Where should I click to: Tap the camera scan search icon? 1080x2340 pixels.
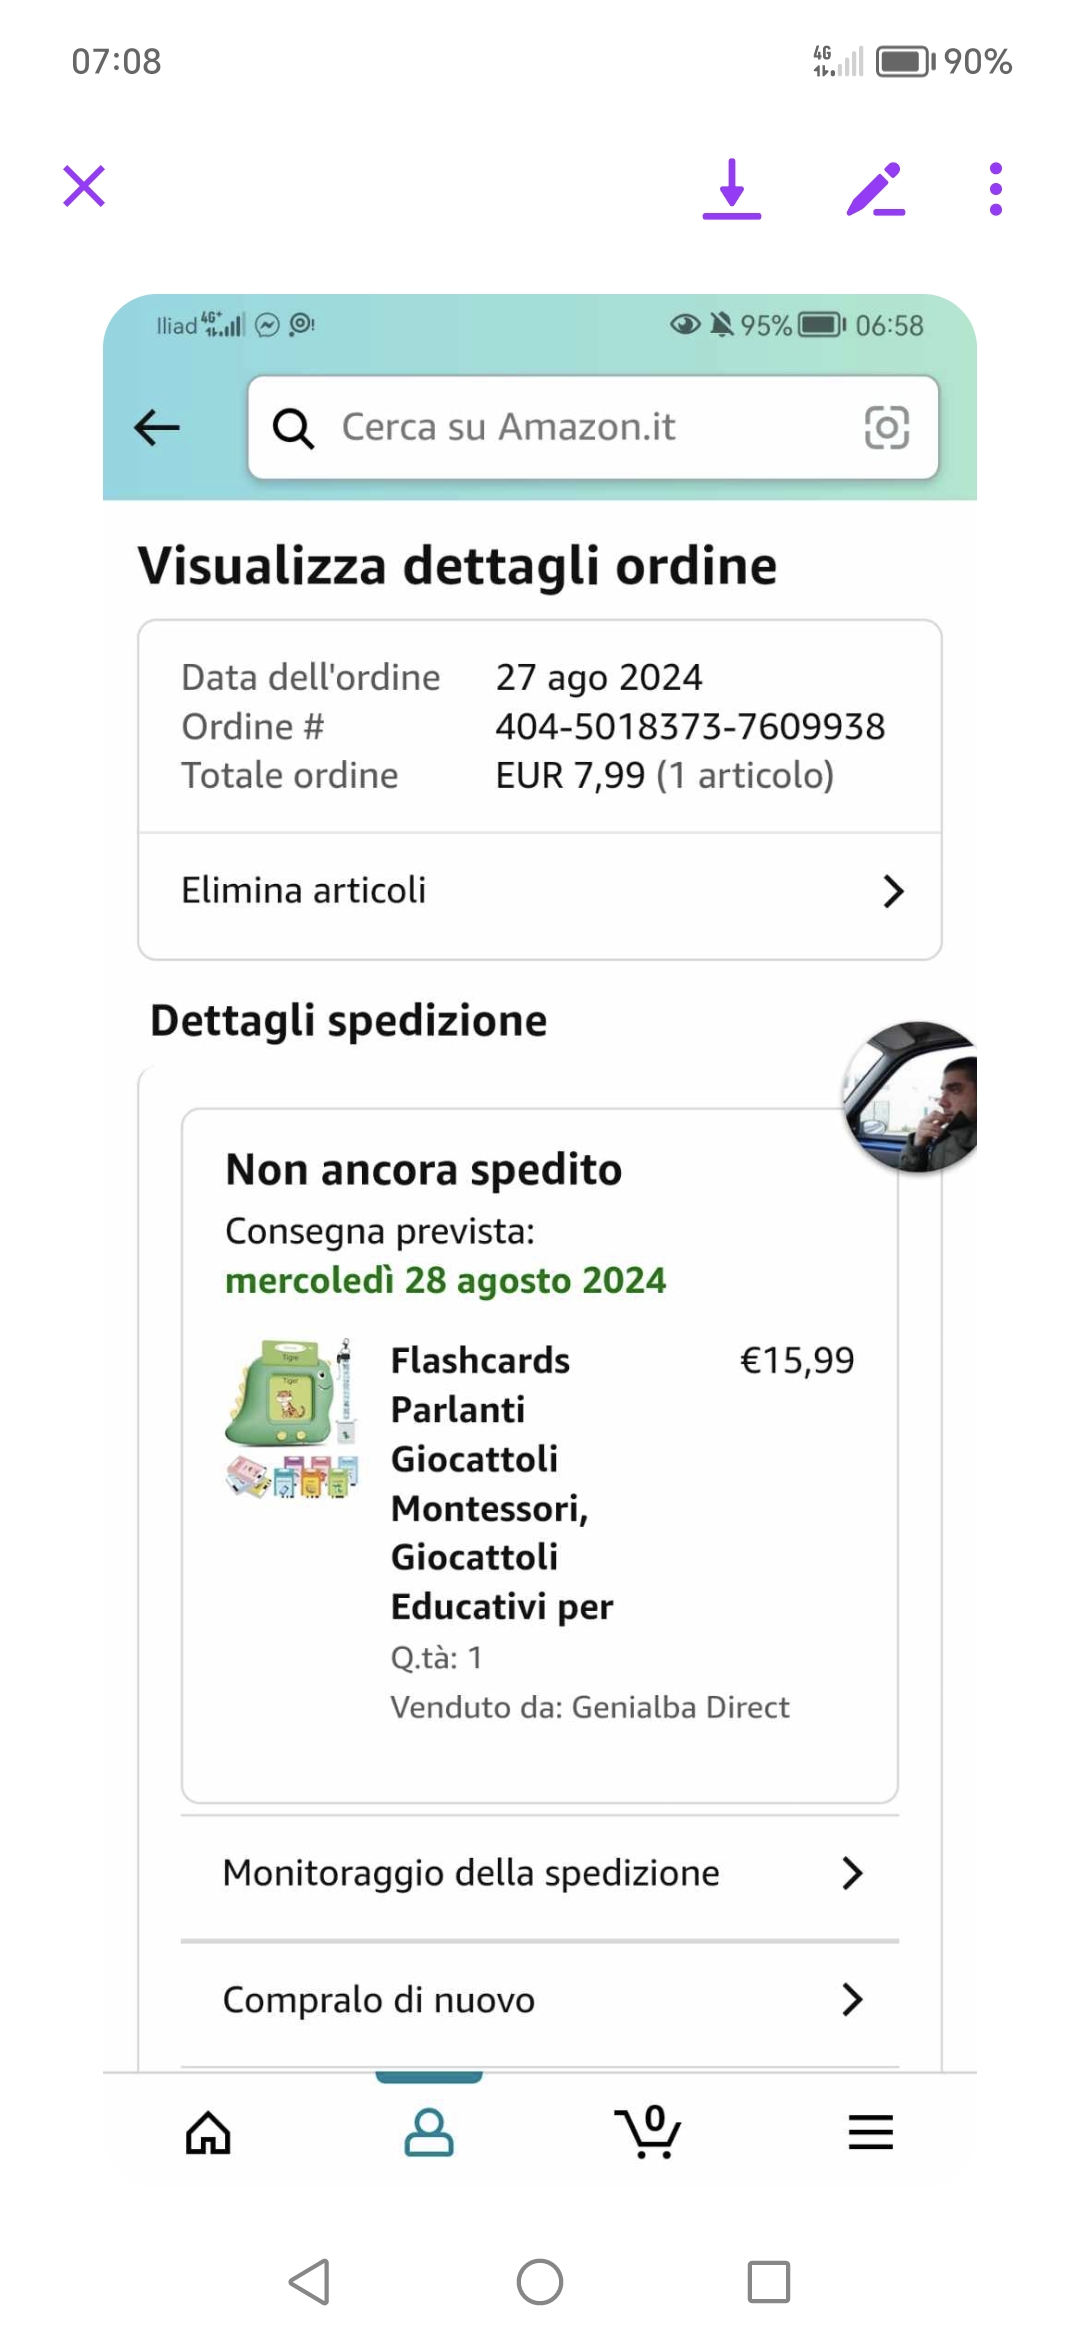point(886,428)
